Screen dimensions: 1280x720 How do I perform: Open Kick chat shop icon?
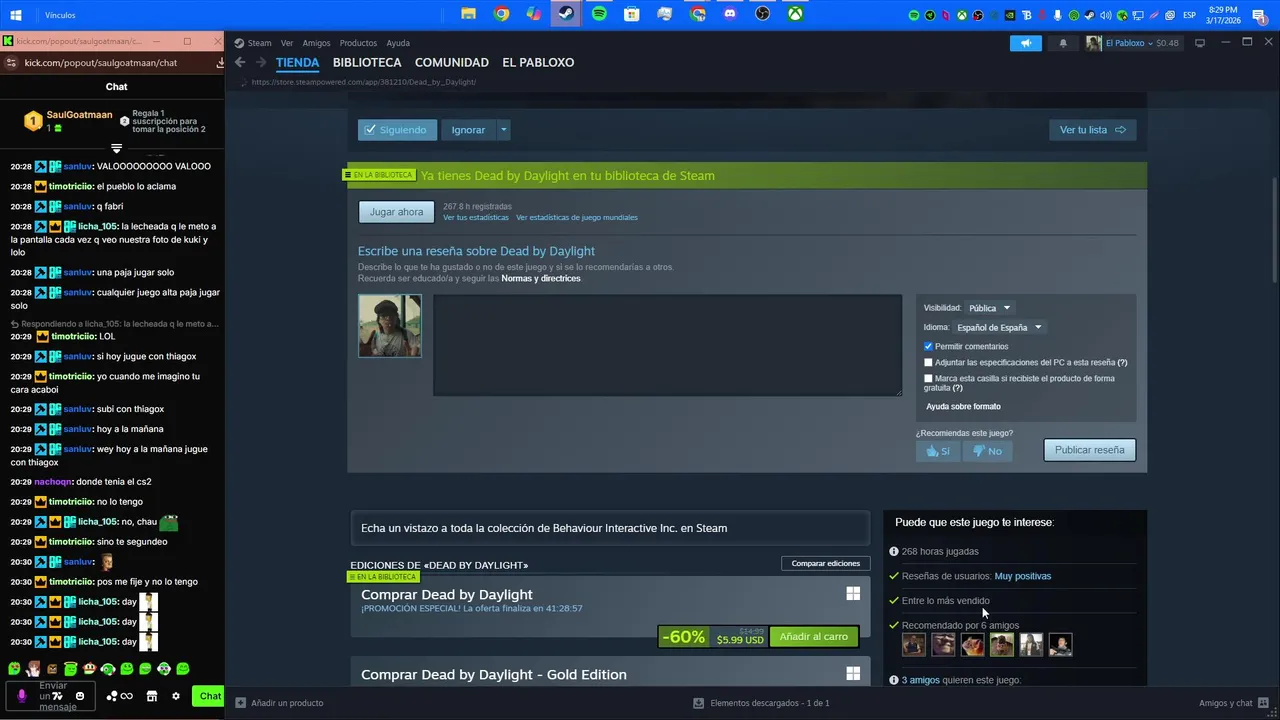pos(152,696)
